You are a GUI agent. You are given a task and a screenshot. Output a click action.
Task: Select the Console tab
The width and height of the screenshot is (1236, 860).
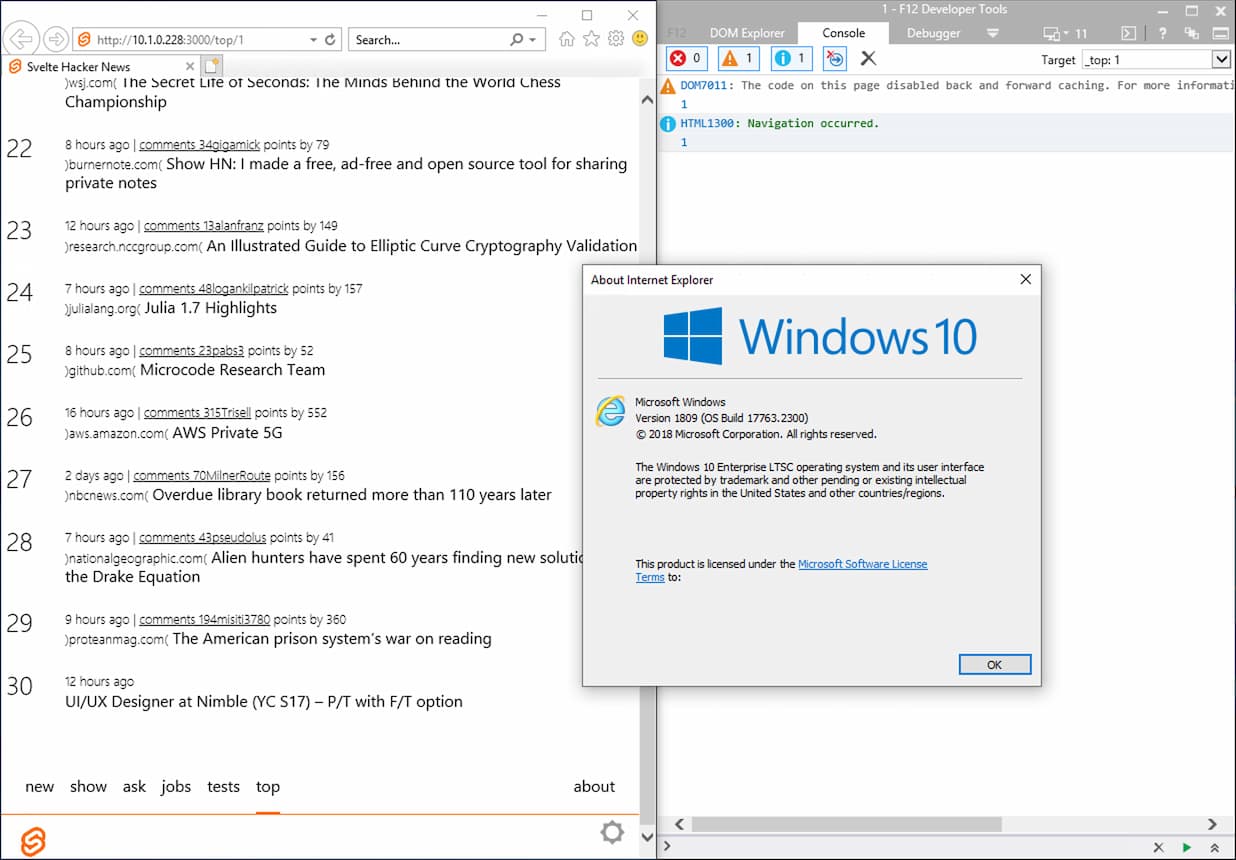coord(843,33)
